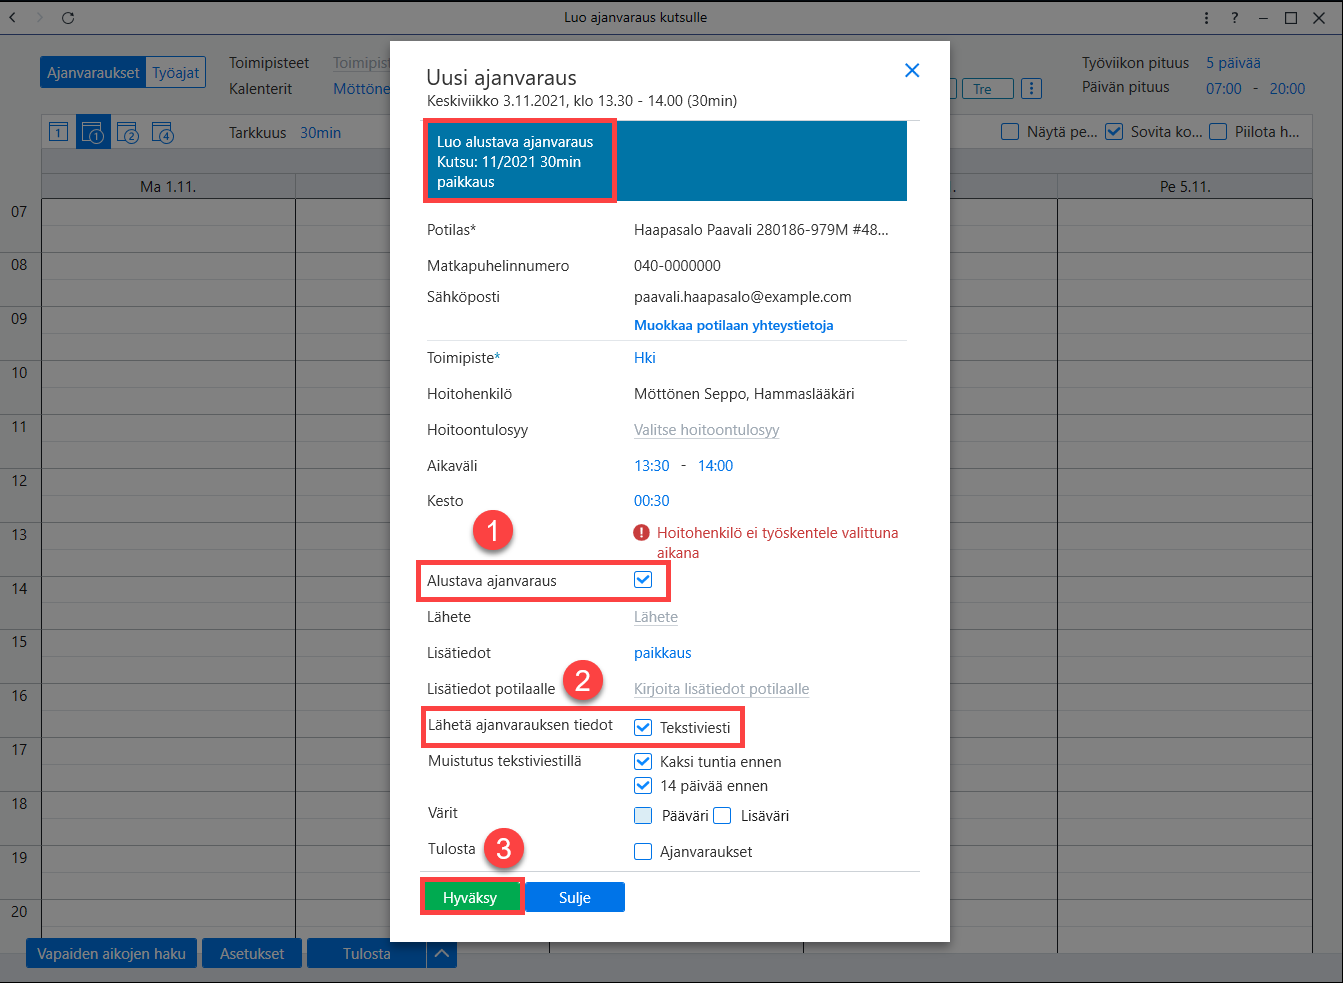Image resolution: width=1343 pixels, height=983 pixels.
Task: Click the Potilas value Haapasalo Paavali
Action: coord(761,229)
